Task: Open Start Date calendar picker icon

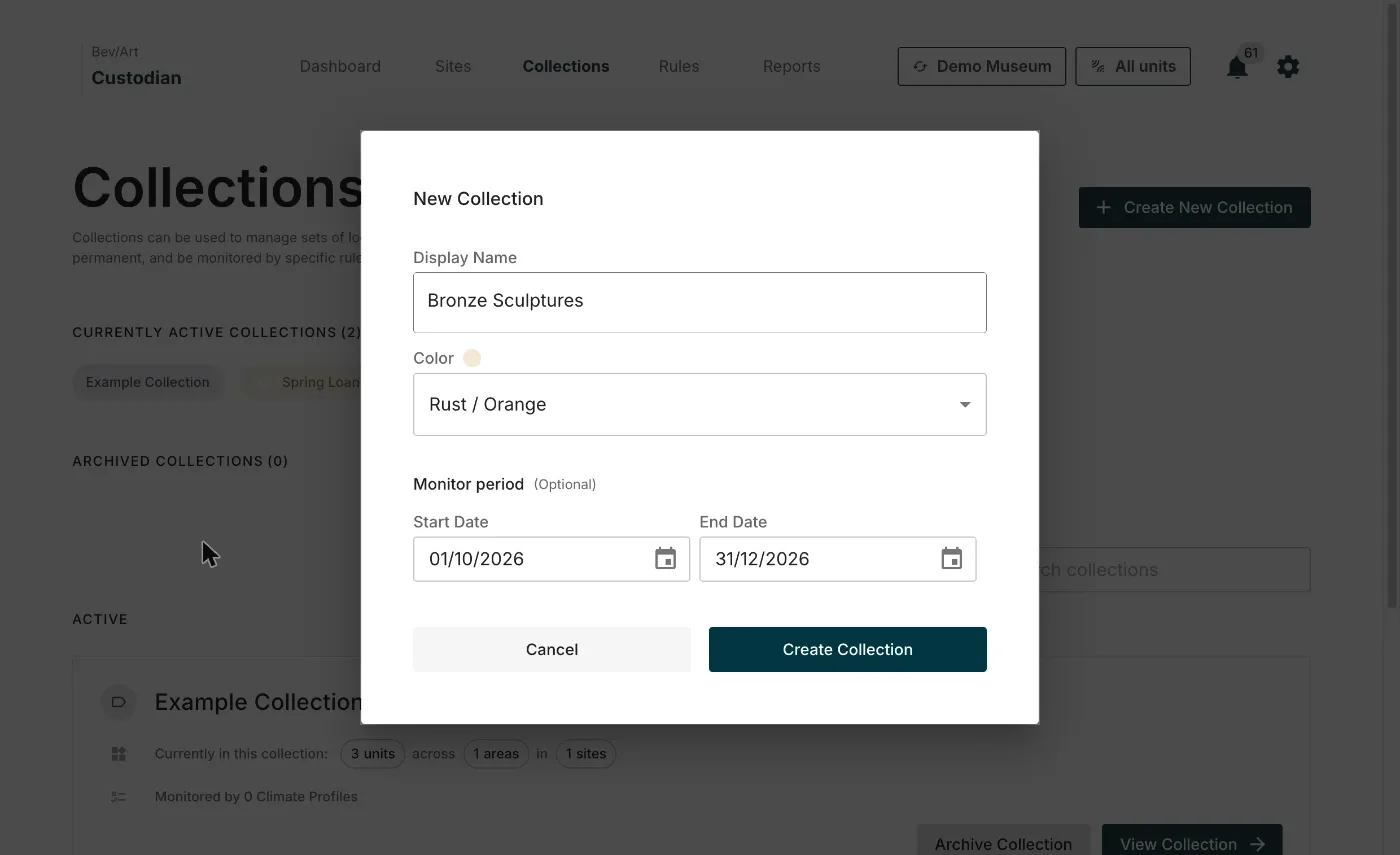Action: click(x=665, y=559)
